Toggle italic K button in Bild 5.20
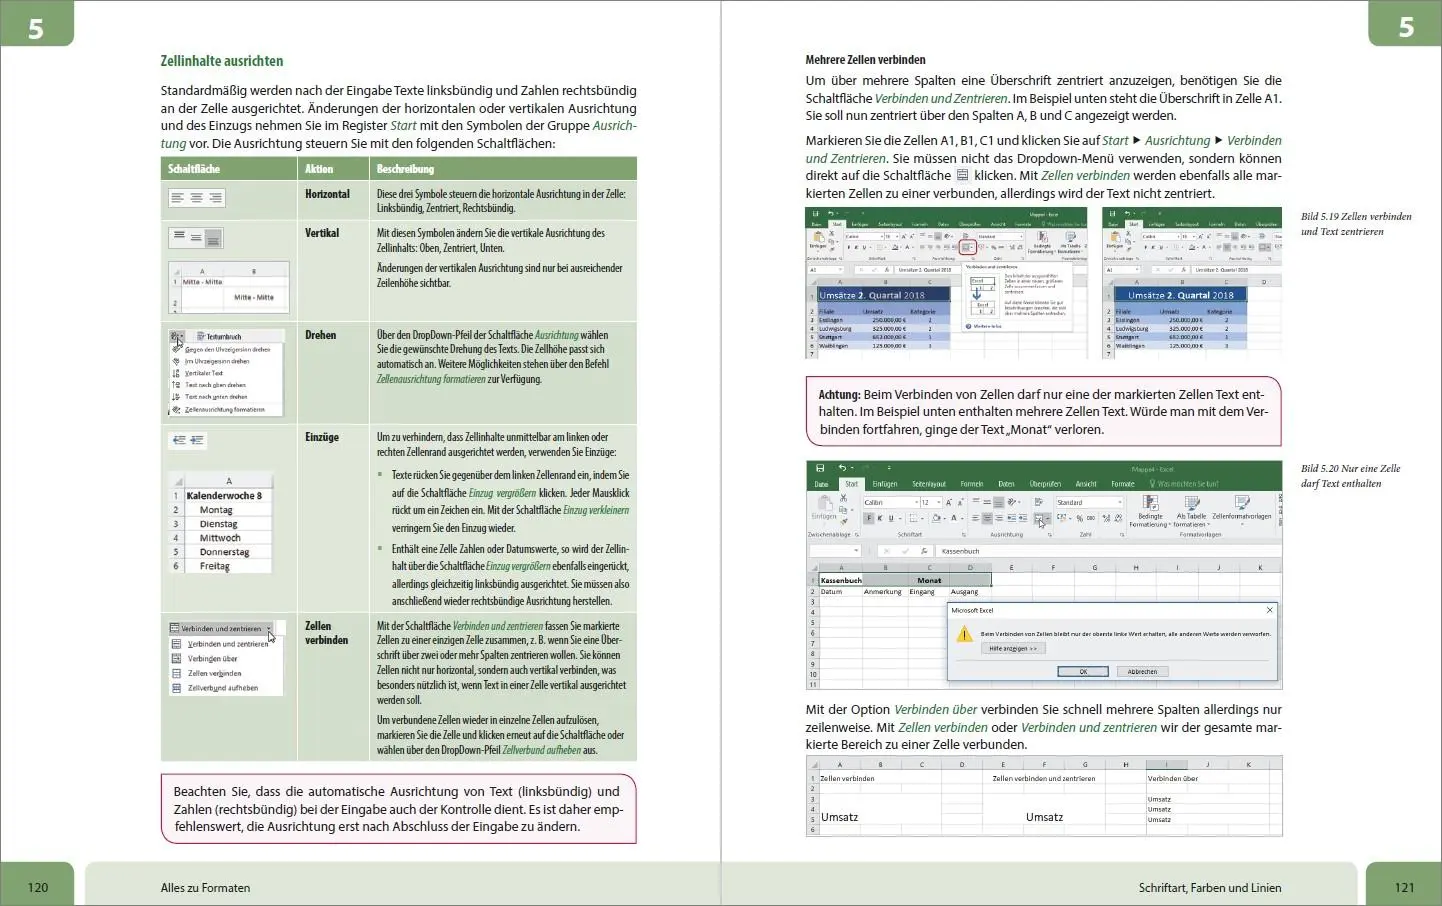Image resolution: width=1442 pixels, height=906 pixels. 880,519
